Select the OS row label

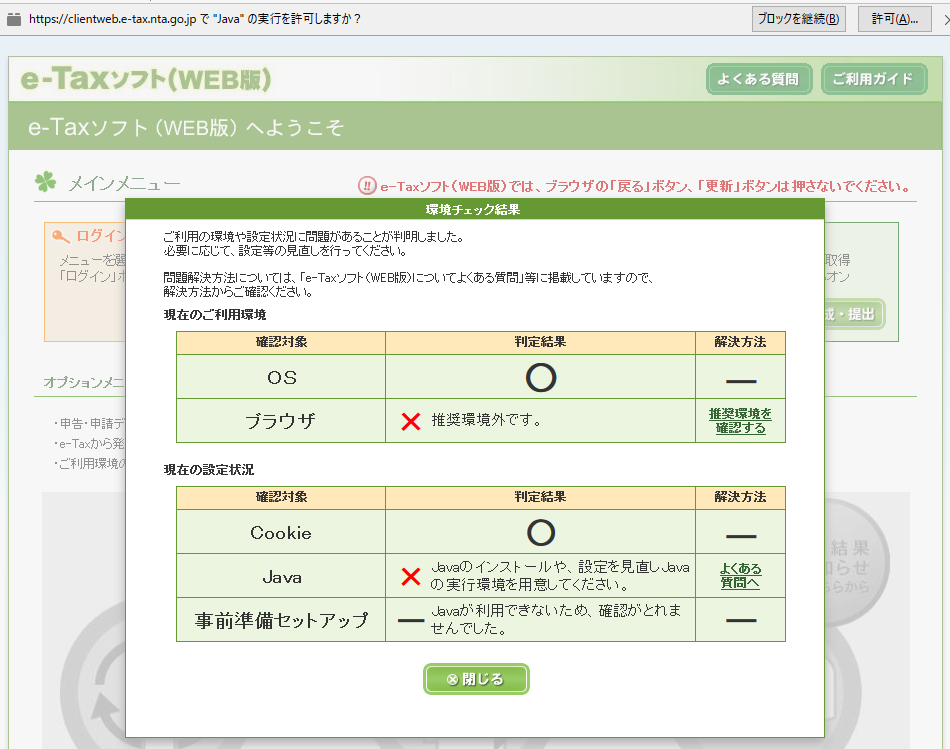(282, 378)
